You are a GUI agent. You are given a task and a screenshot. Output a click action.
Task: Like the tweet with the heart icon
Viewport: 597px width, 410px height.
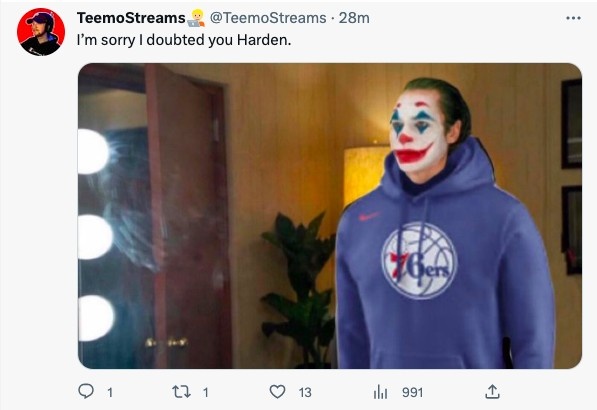click(277, 391)
